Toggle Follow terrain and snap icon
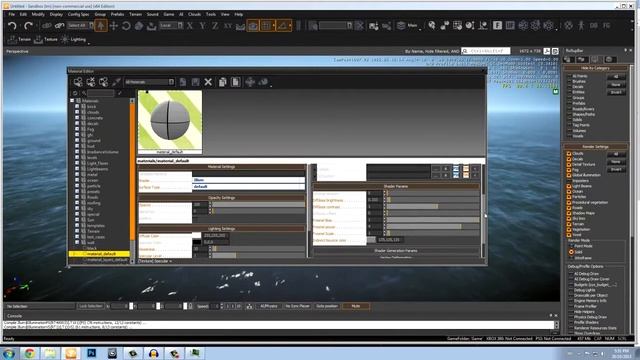The height and width of the screenshot is (360, 640). click(x=253, y=26)
